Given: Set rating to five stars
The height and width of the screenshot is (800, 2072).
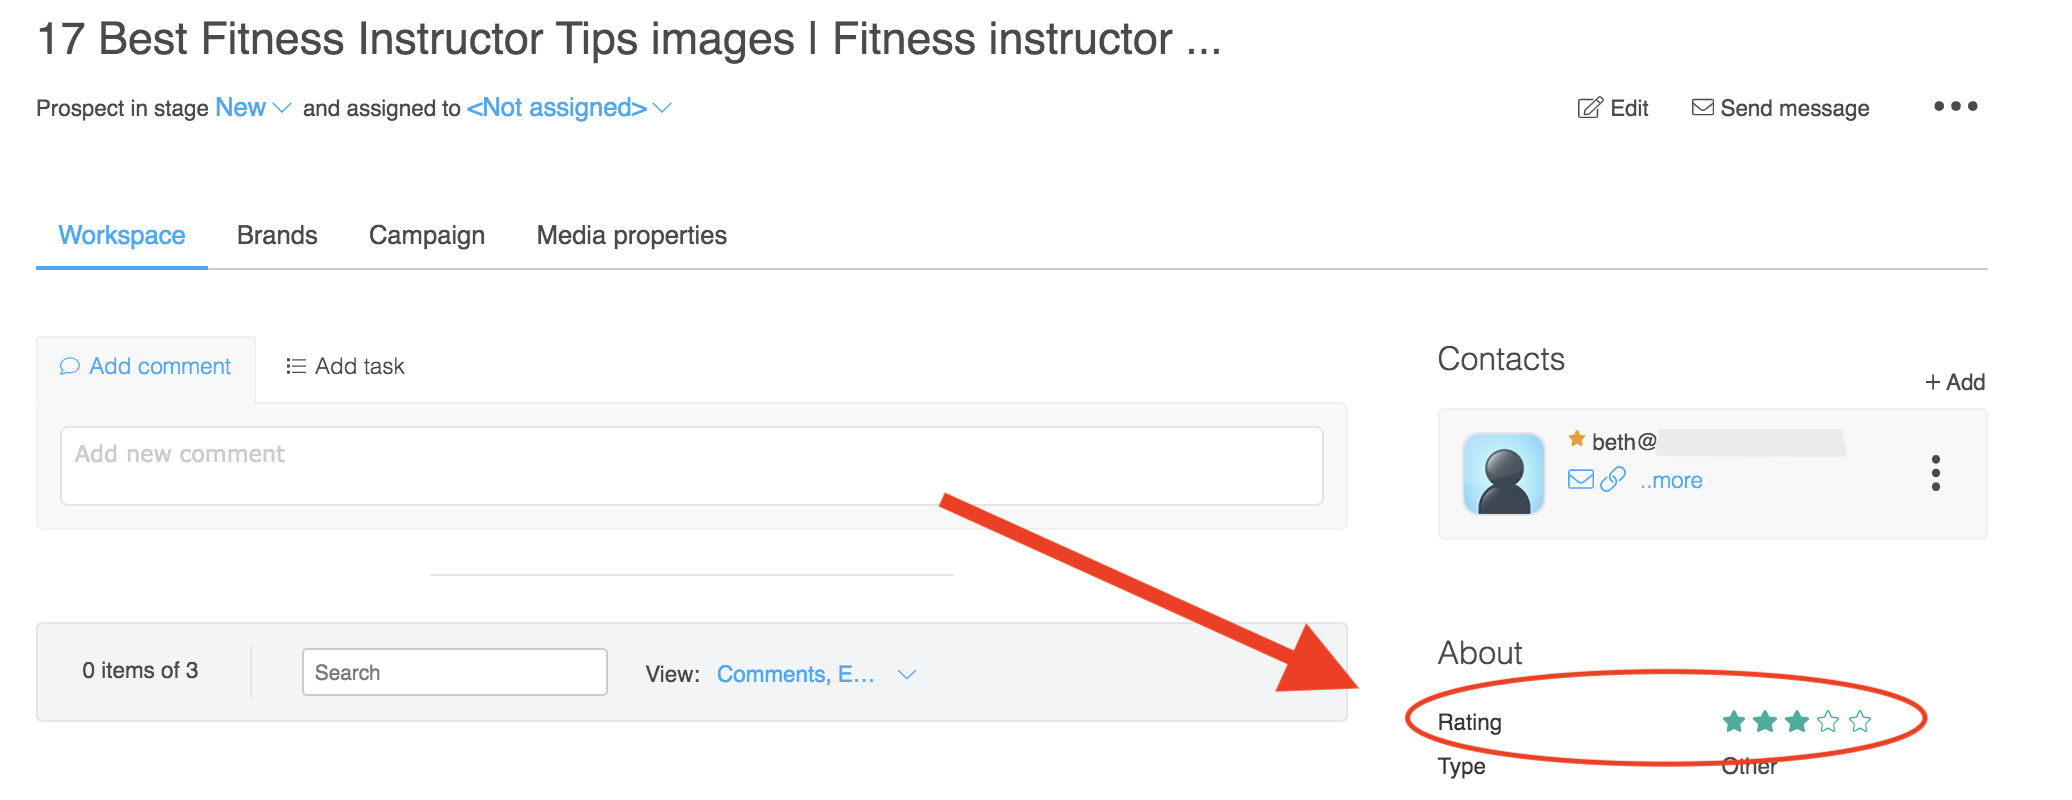Looking at the screenshot, I should 1860,721.
